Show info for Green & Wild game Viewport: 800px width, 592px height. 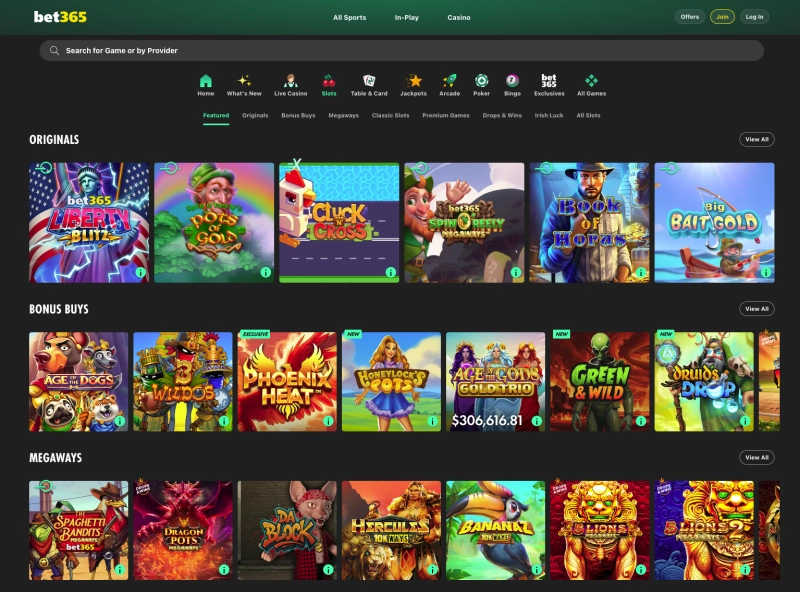(641, 421)
